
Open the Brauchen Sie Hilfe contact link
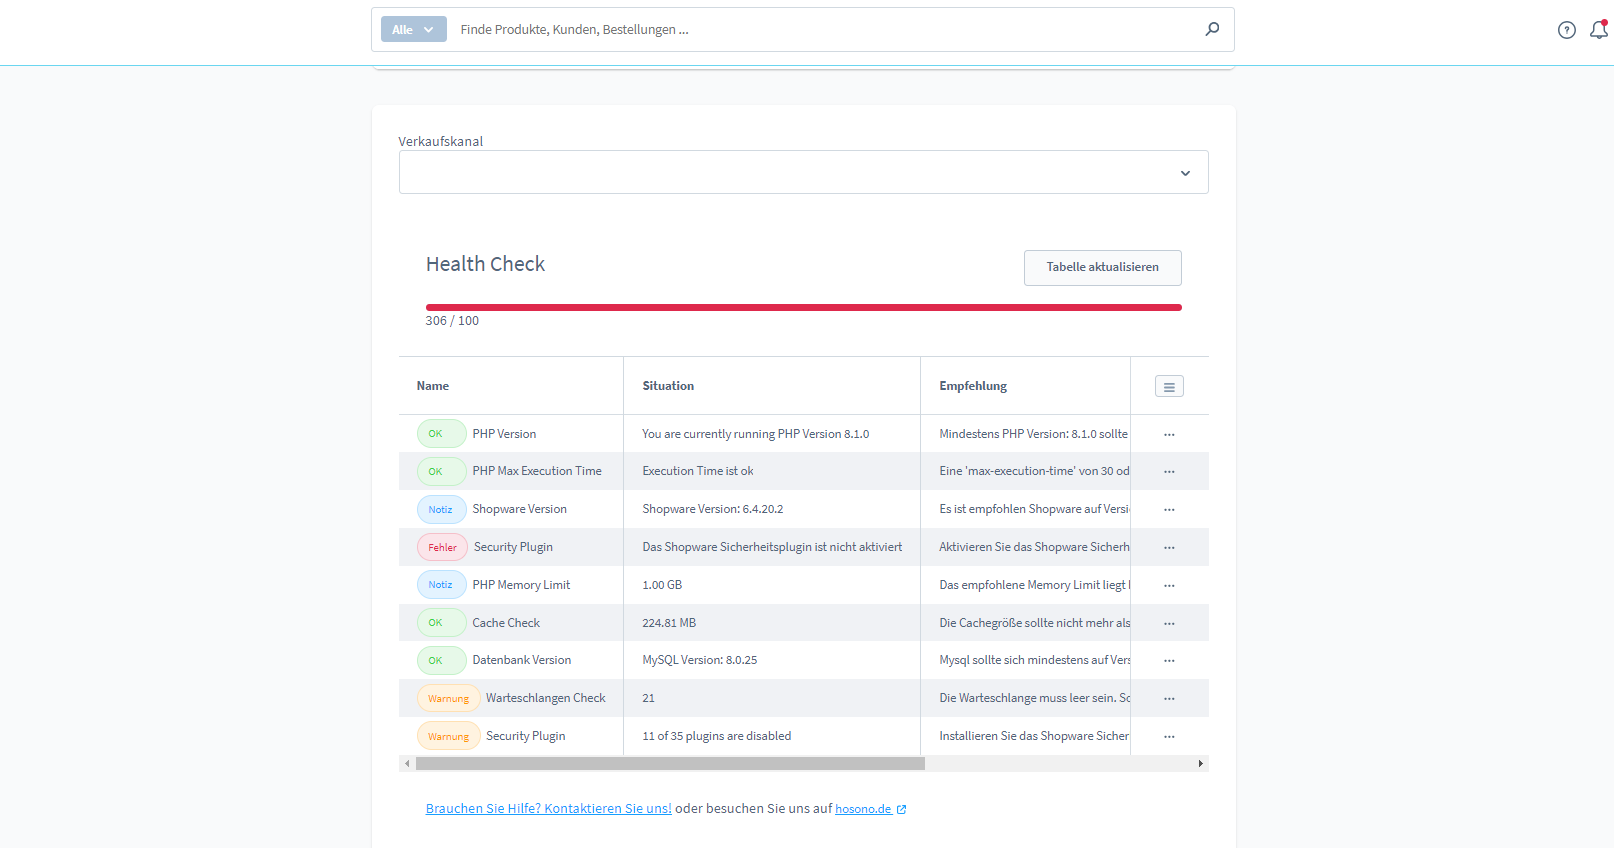(549, 808)
